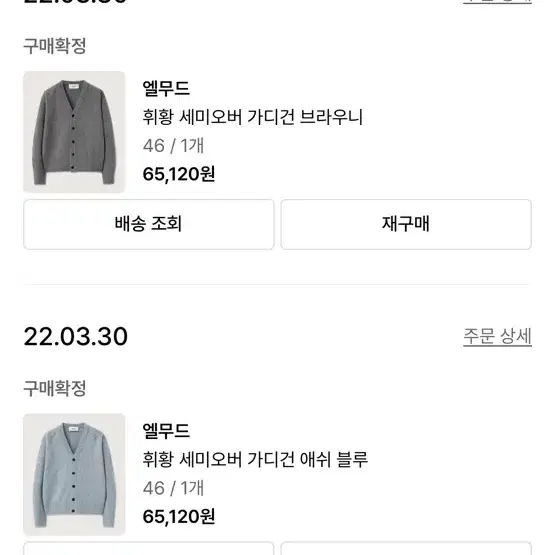Image resolution: width=555 pixels, height=555 pixels.
Task: Tap the 배송 조회 button
Action: pos(149,224)
